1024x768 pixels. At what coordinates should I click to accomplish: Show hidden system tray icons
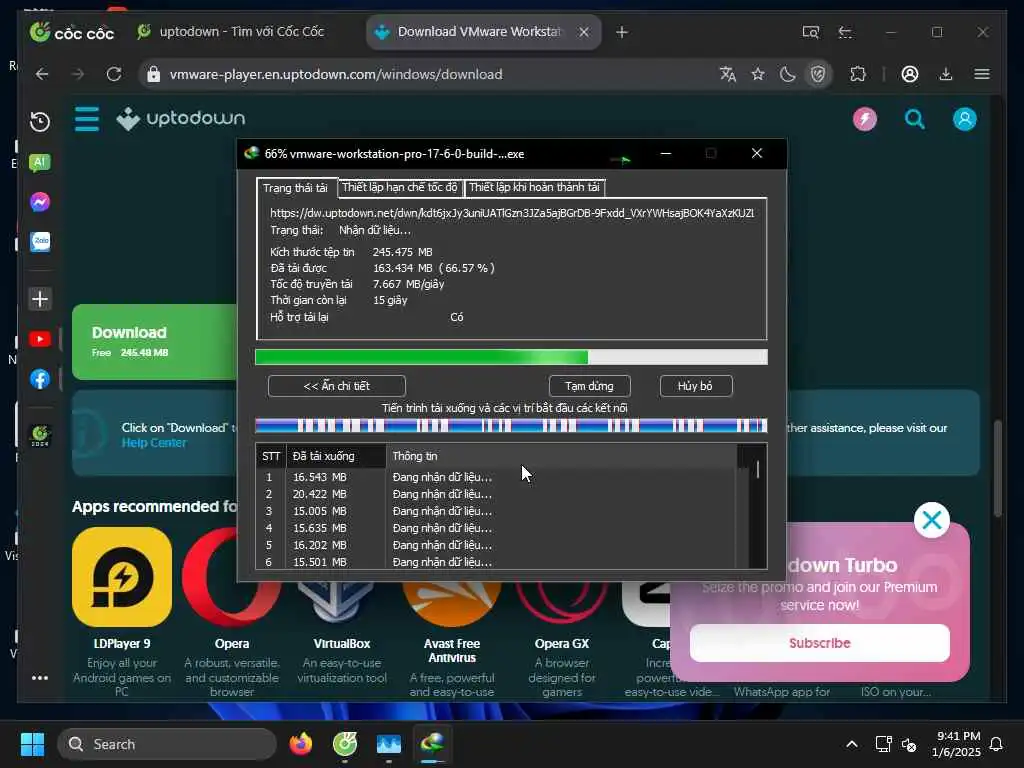(x=852, y=744)
